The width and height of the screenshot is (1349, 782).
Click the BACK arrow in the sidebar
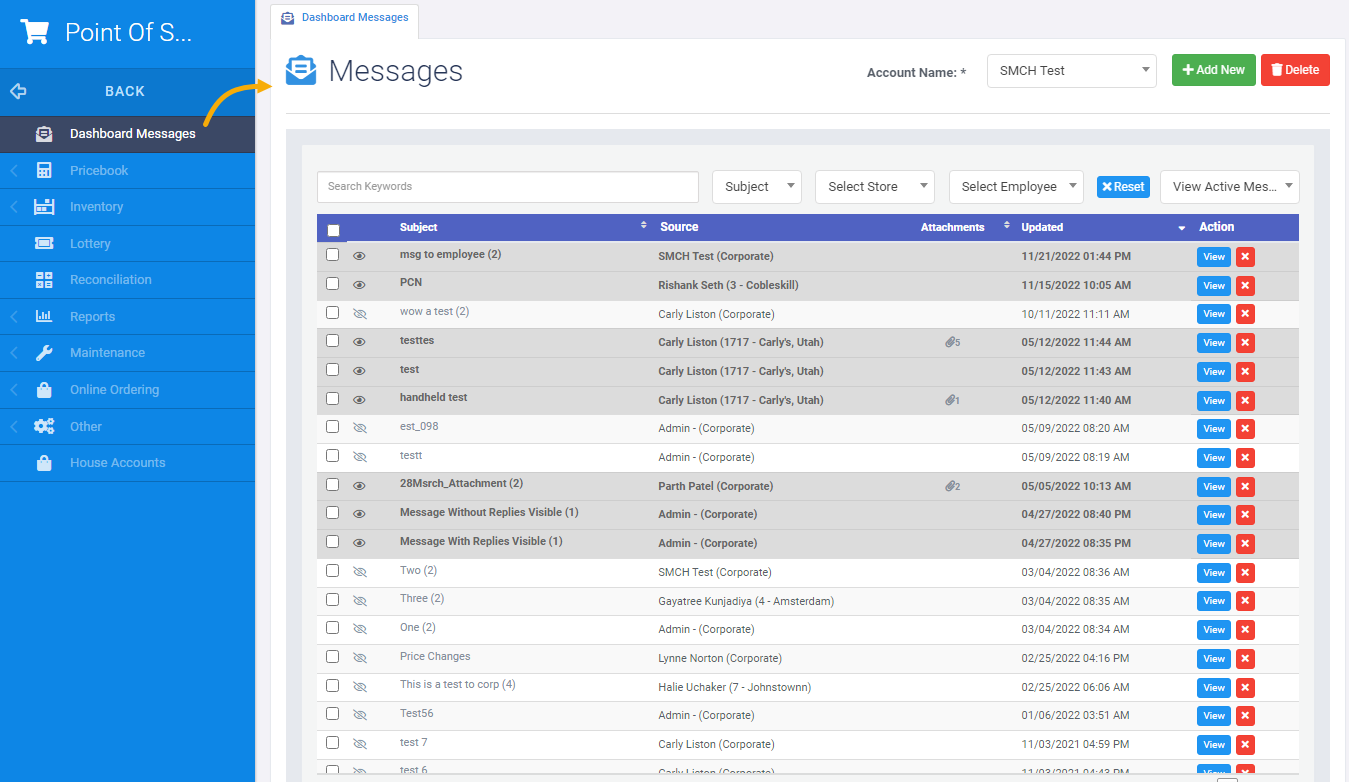point(17,90)
